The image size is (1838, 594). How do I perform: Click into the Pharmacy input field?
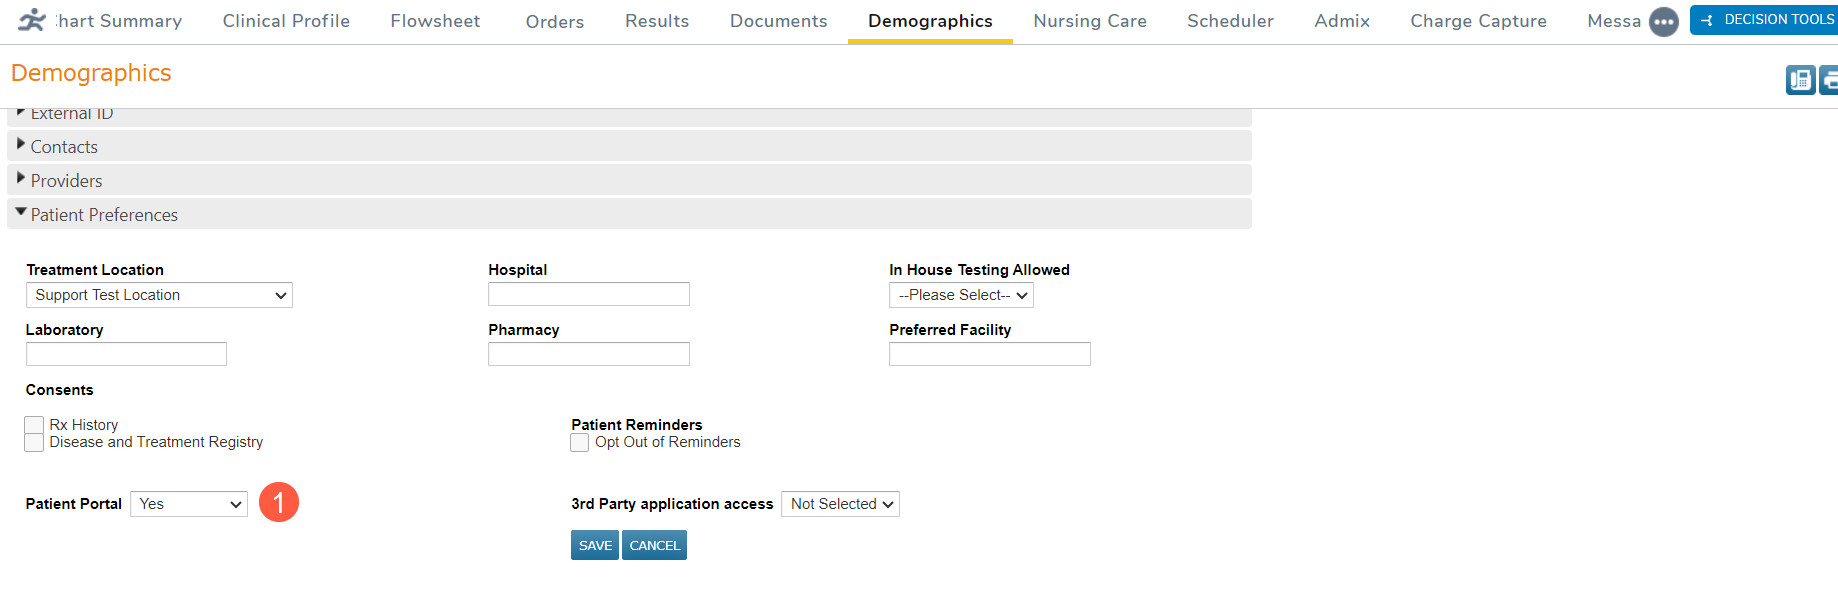[589, 354]
